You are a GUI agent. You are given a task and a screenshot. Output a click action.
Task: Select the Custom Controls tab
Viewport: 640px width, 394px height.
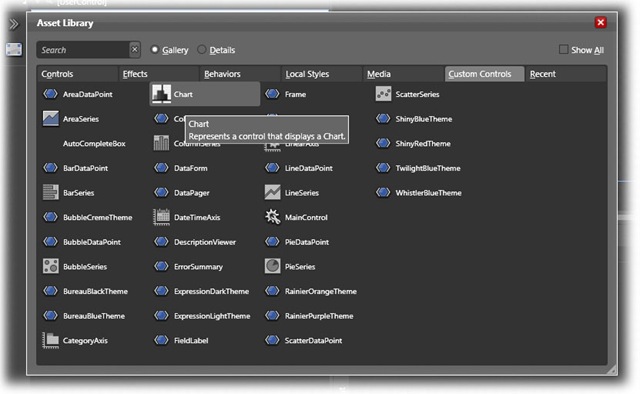pyautogui.click(x=484, y=74)
